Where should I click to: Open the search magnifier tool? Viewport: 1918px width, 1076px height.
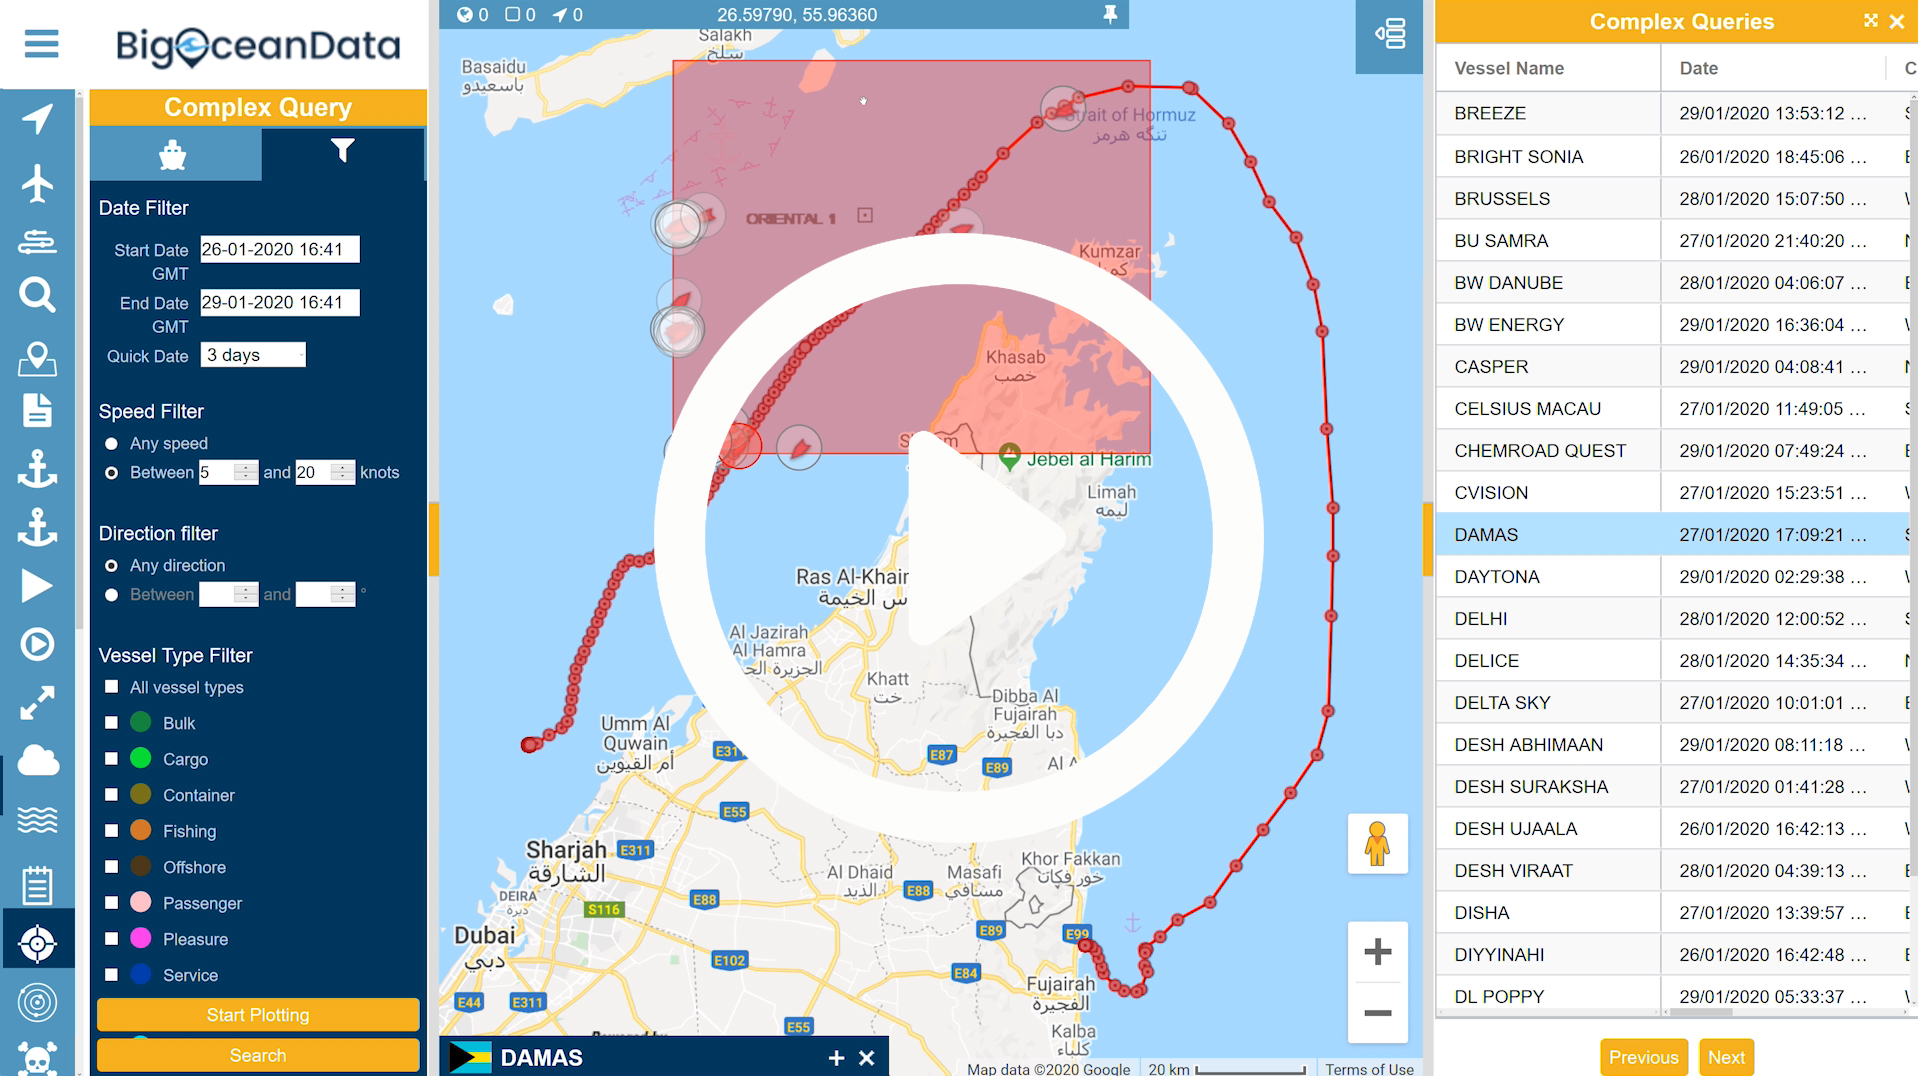[x=37, y=296]
